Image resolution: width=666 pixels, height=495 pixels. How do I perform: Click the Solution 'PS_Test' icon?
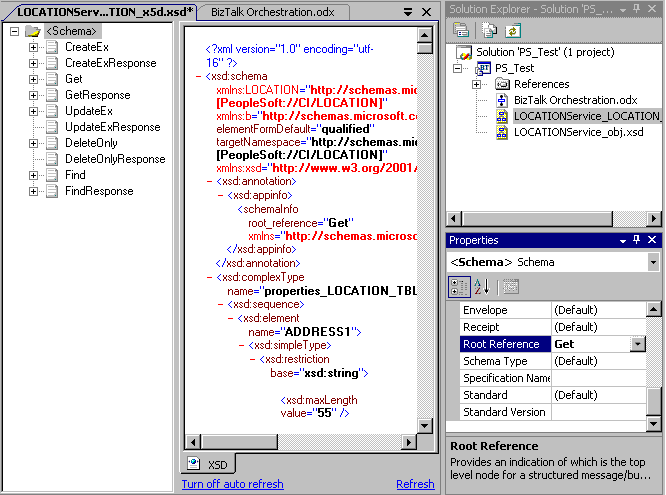(464, 52)
